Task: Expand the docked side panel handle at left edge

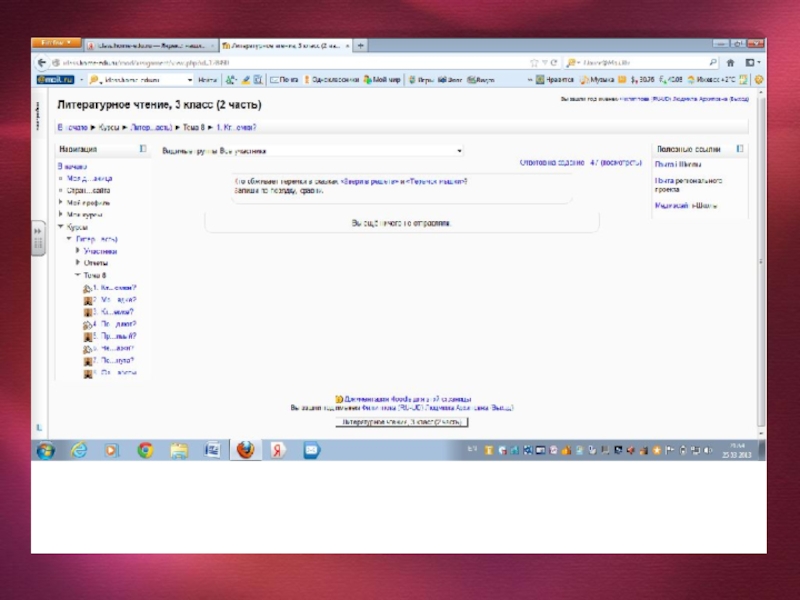Action: coord(40,232)
